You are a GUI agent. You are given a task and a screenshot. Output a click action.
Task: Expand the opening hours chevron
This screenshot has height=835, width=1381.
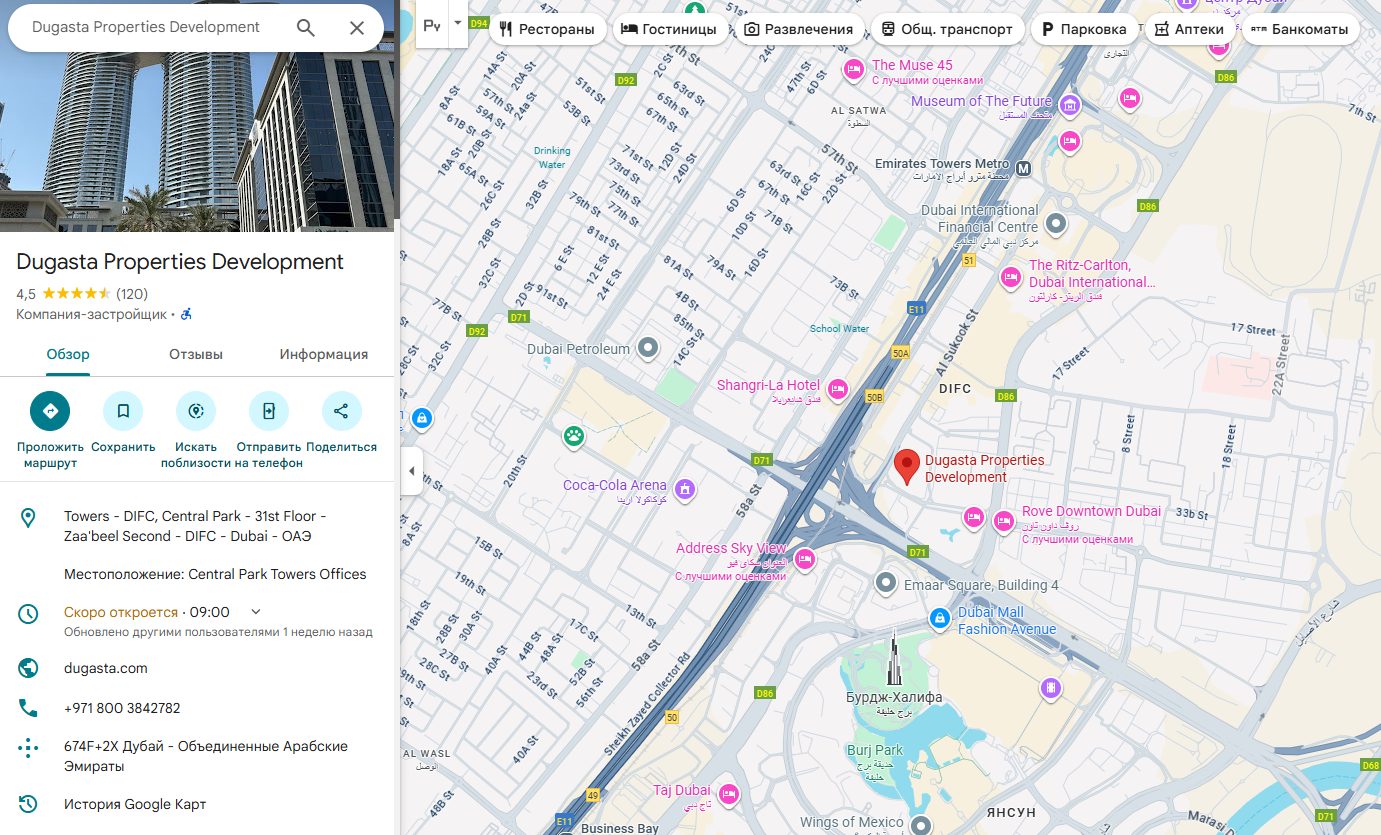point(255,612)
